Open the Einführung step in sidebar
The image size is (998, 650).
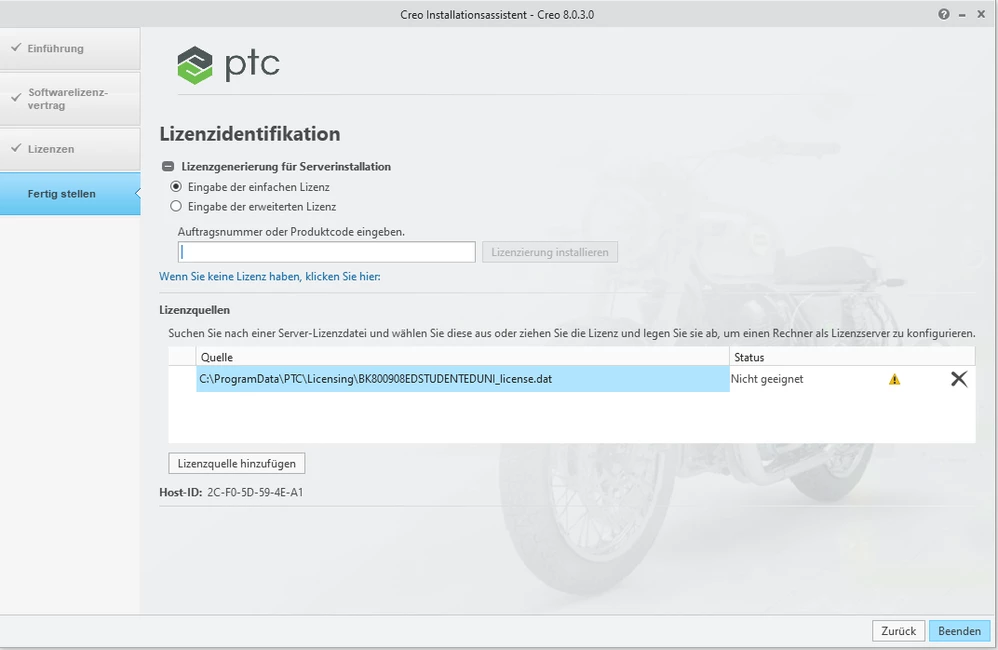[x=63, y=48]
